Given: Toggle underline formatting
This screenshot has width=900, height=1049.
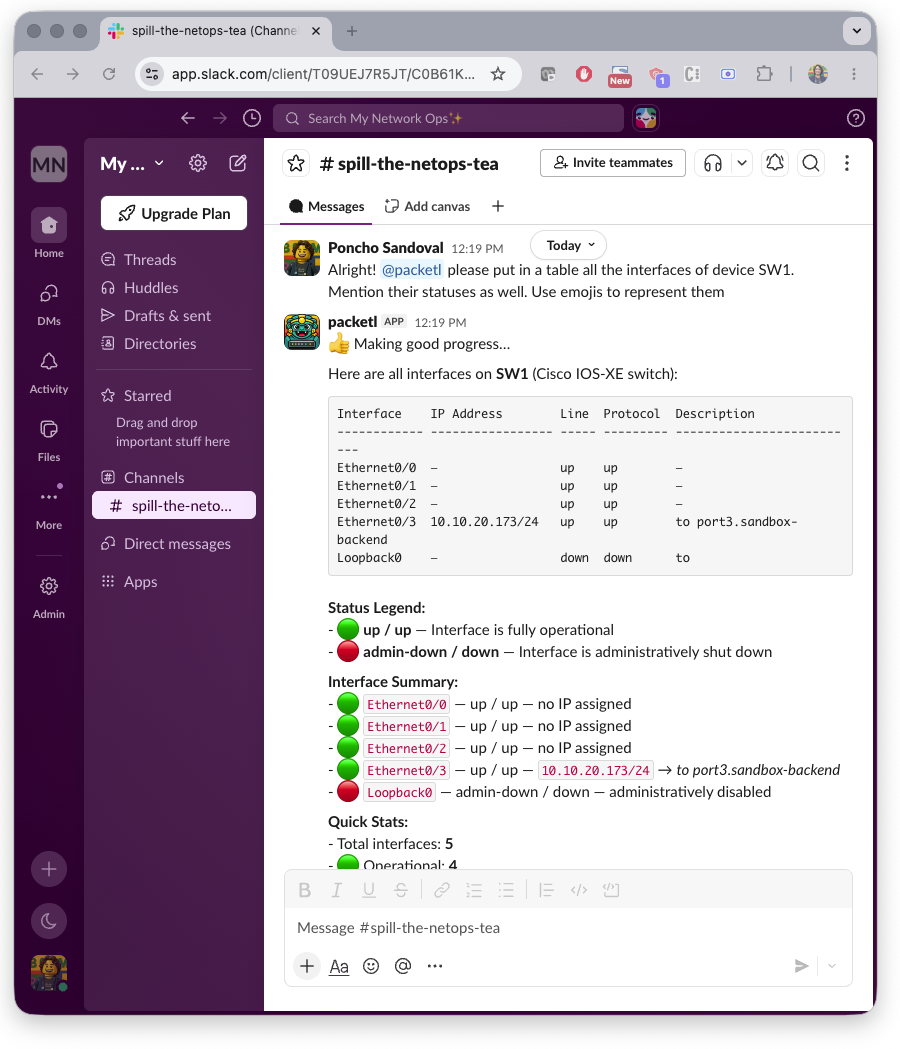Looking at the screenshot, I should pyautogui.click(x=369, y=890).
